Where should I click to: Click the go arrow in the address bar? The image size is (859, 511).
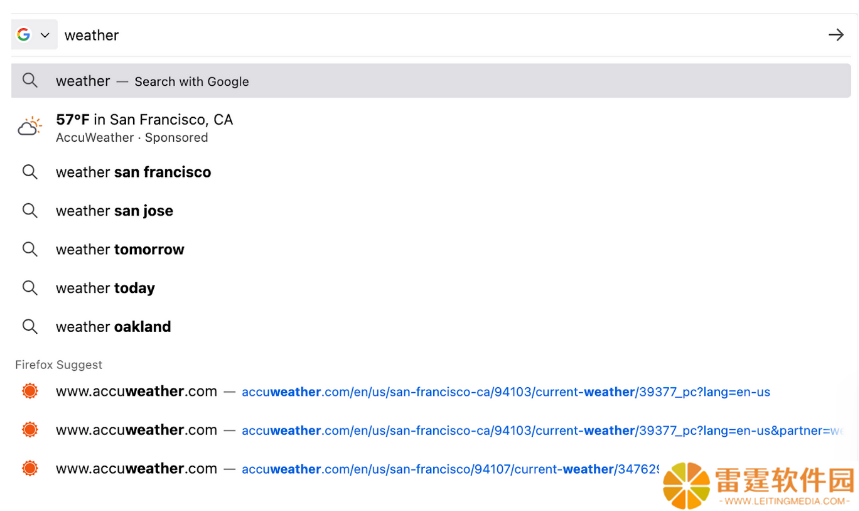coord(836,35)
